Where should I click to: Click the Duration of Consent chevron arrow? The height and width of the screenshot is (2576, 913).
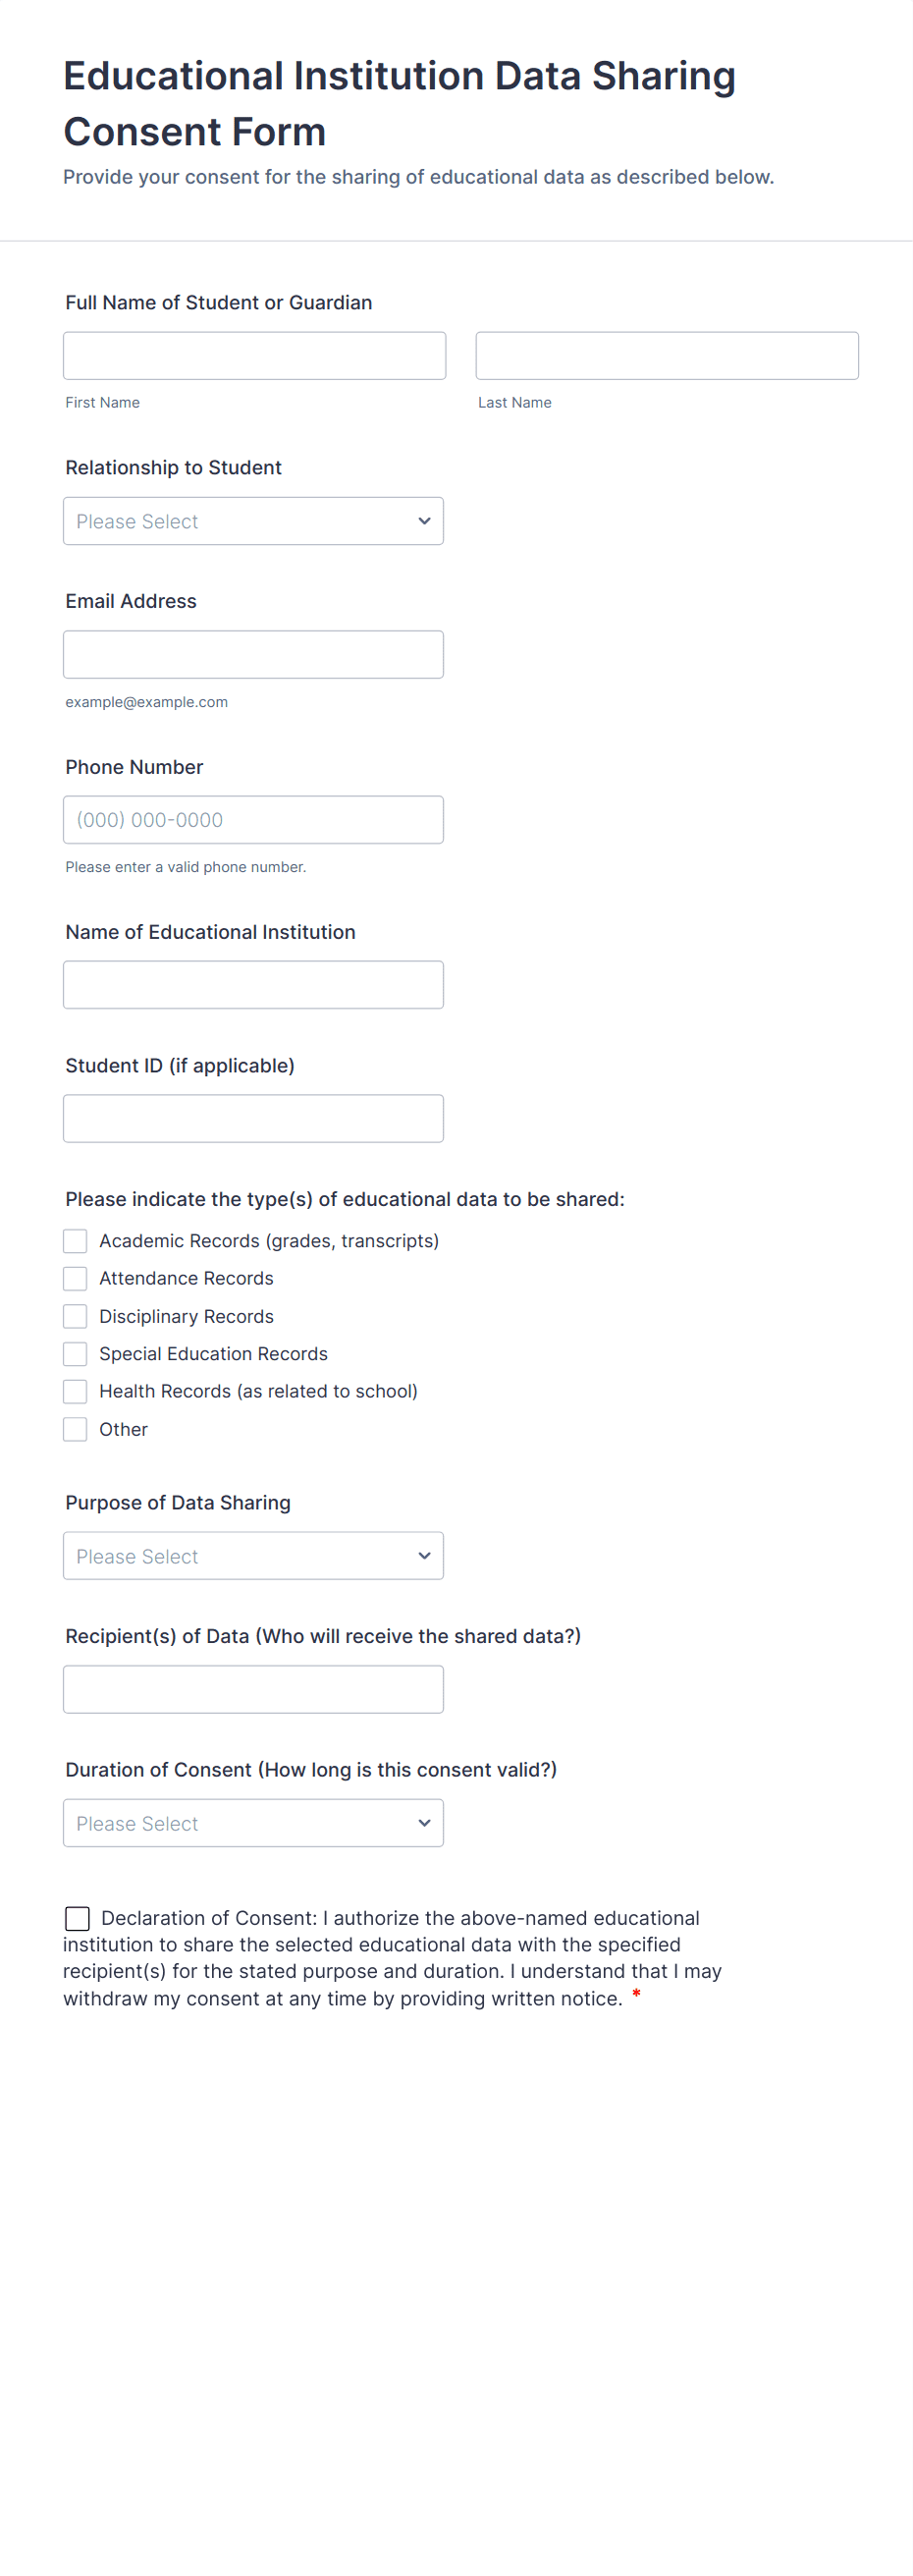tap(424, 1823)
